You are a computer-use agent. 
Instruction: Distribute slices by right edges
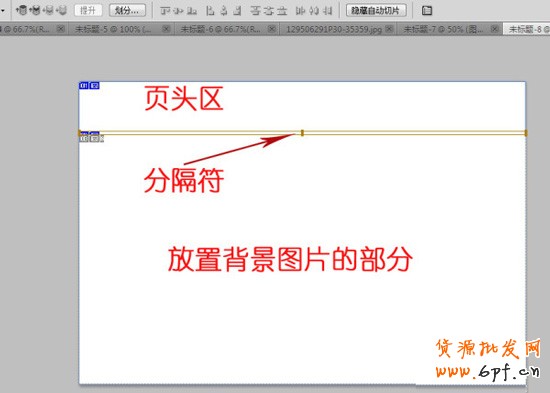(327, 11)
